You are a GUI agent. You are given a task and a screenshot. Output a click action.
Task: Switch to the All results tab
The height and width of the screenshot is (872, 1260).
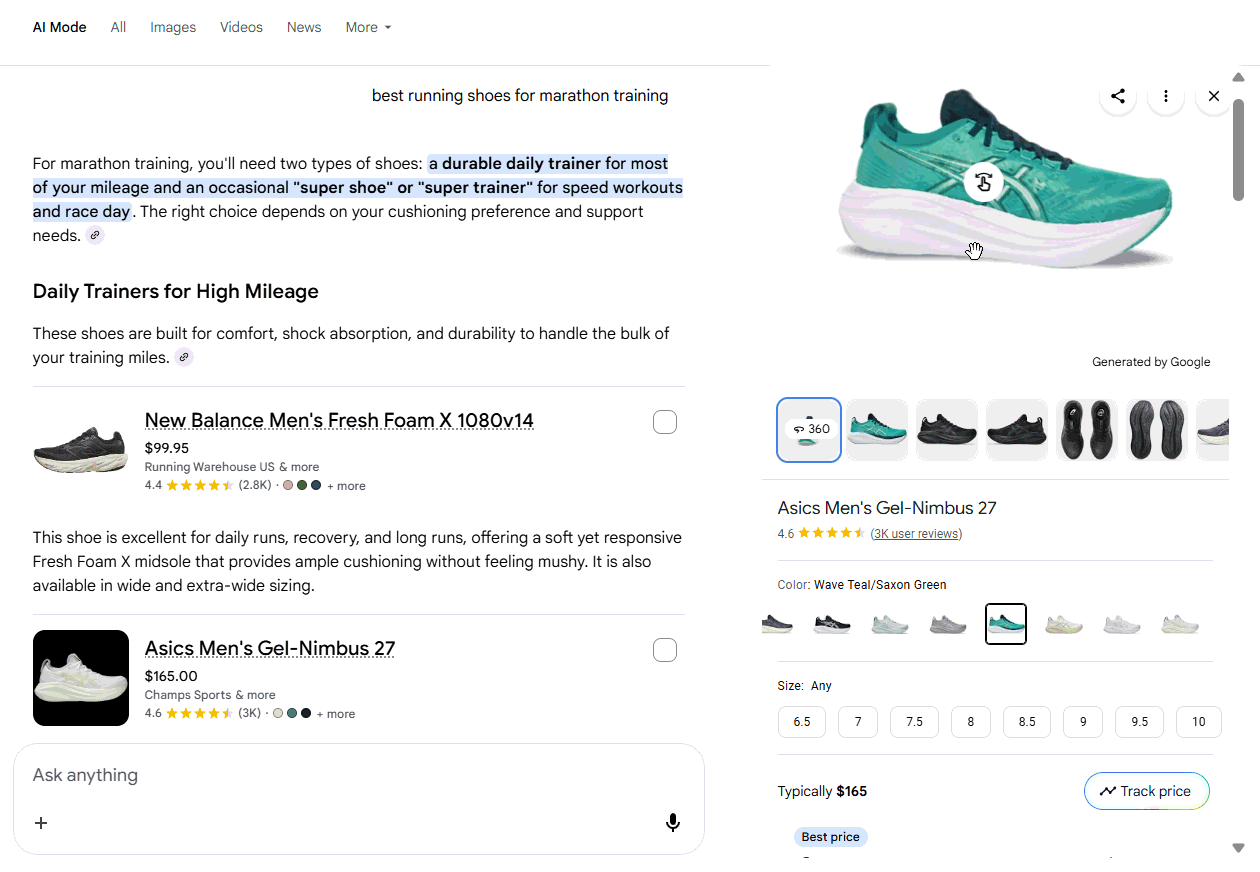point(118,27)
